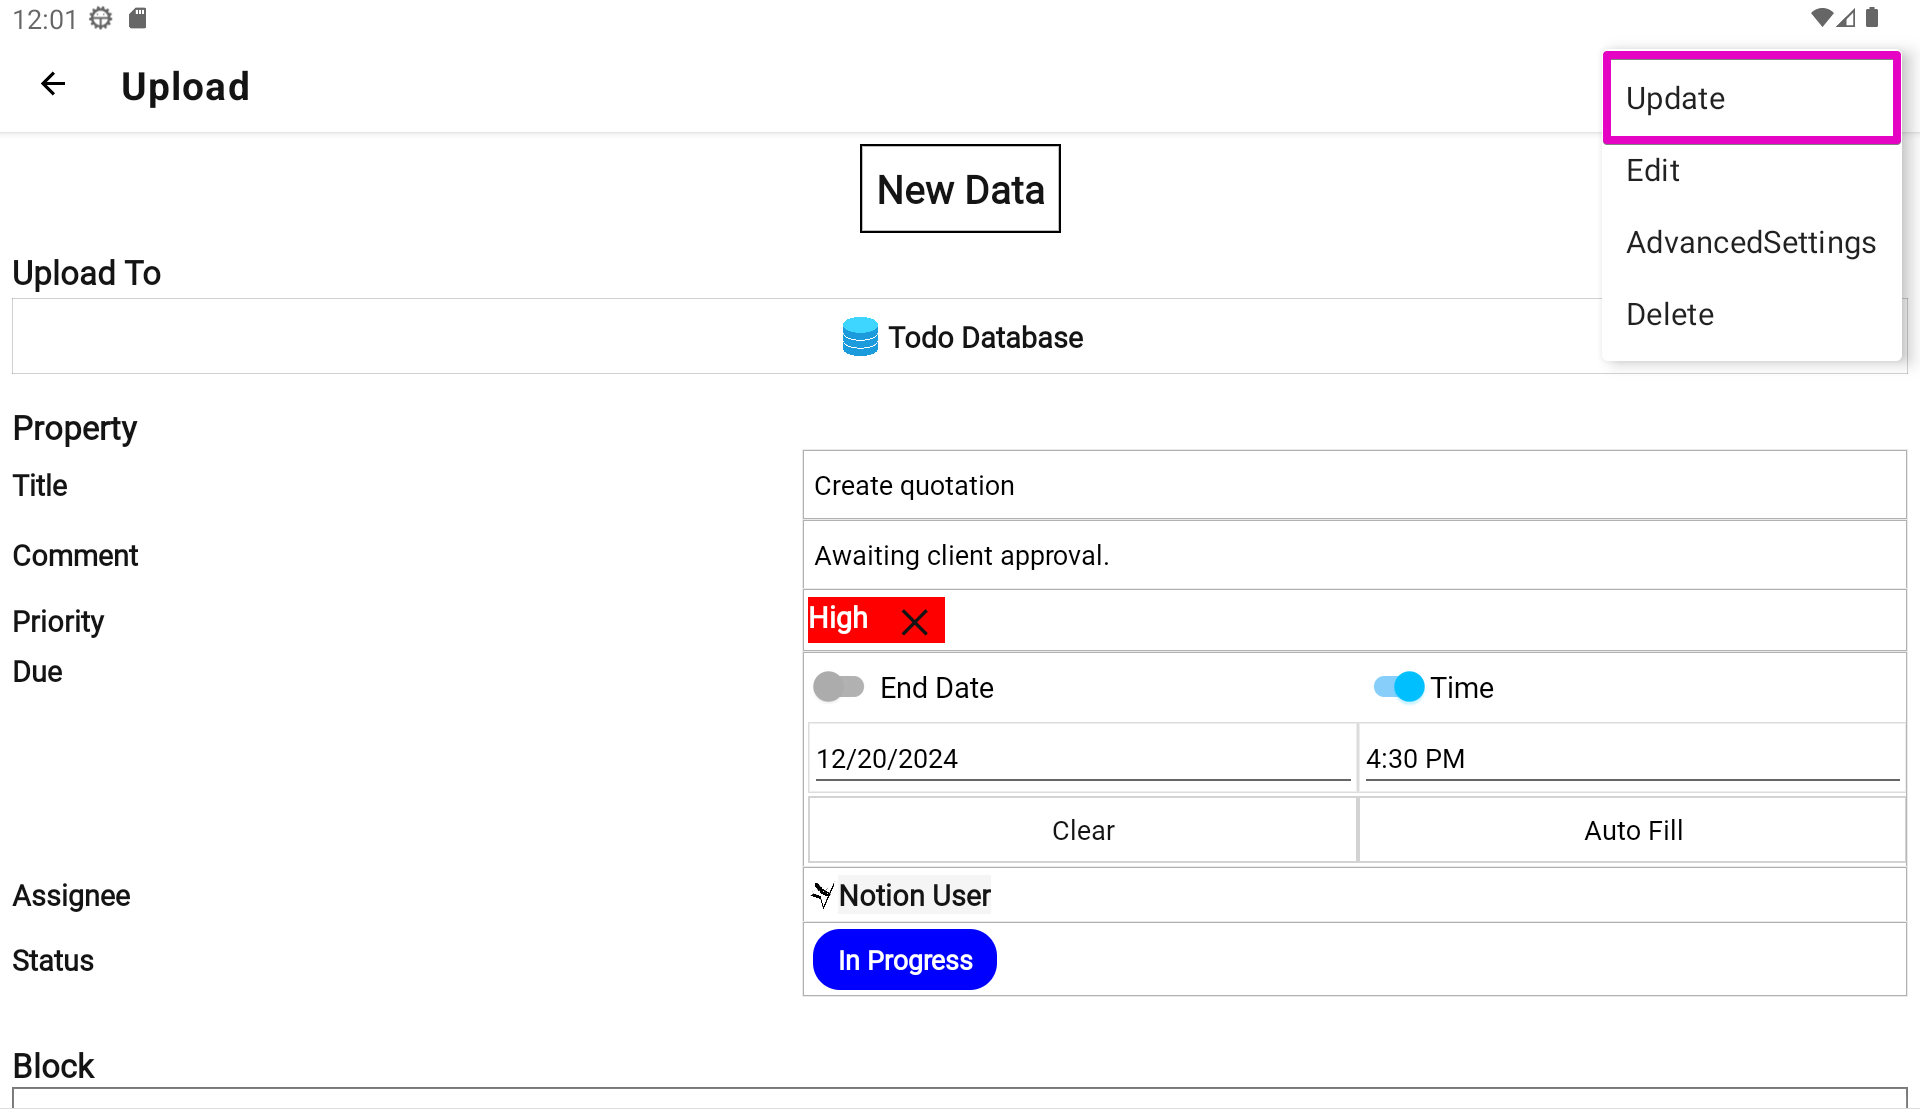Tap the settings gear status icon
This screenshot has width=1920, height=1109.
101,18
